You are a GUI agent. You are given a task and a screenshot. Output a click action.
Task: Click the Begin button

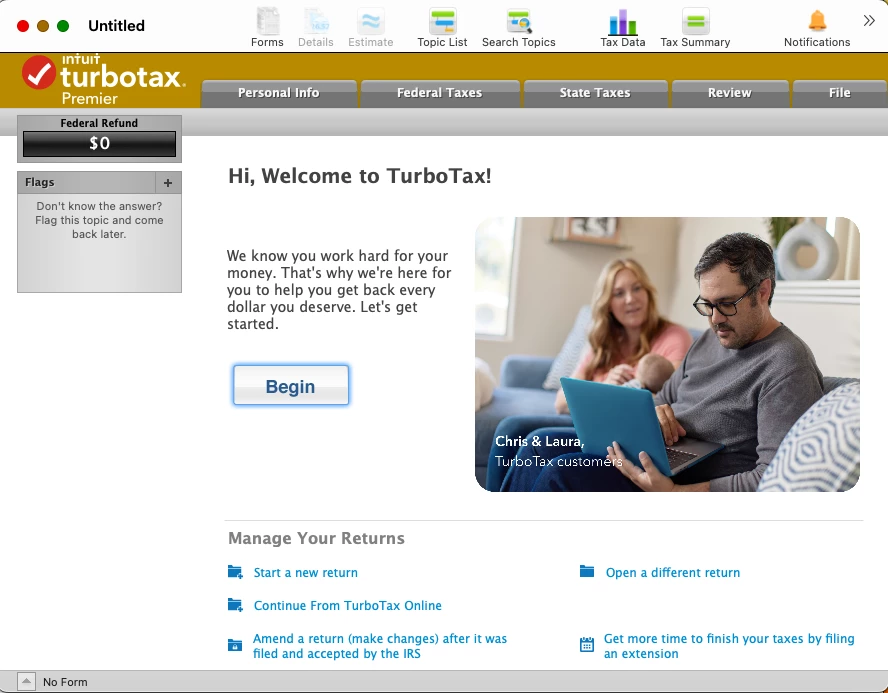tap(291, 386)
